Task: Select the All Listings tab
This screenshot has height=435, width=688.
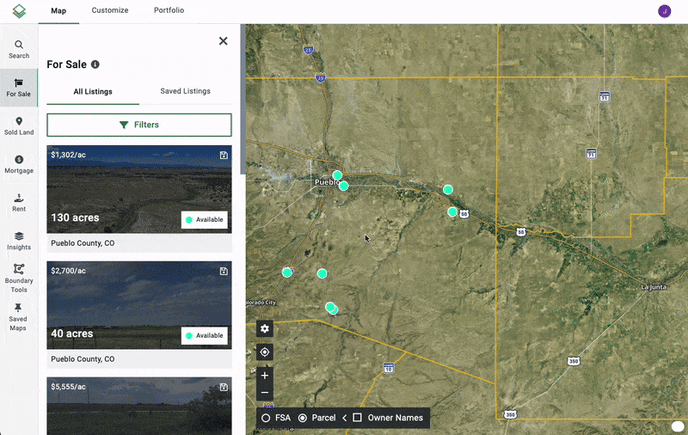Action: [x=93, y=91]
